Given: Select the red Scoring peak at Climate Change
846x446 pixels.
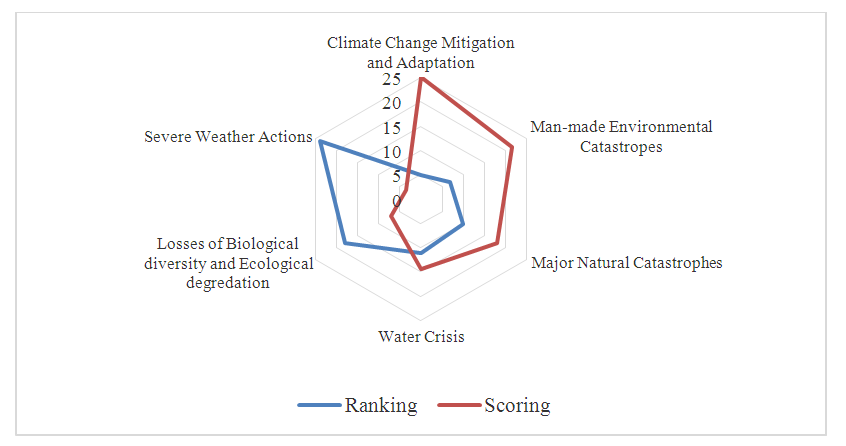Looking at the screenshot, I should (421, 80).
